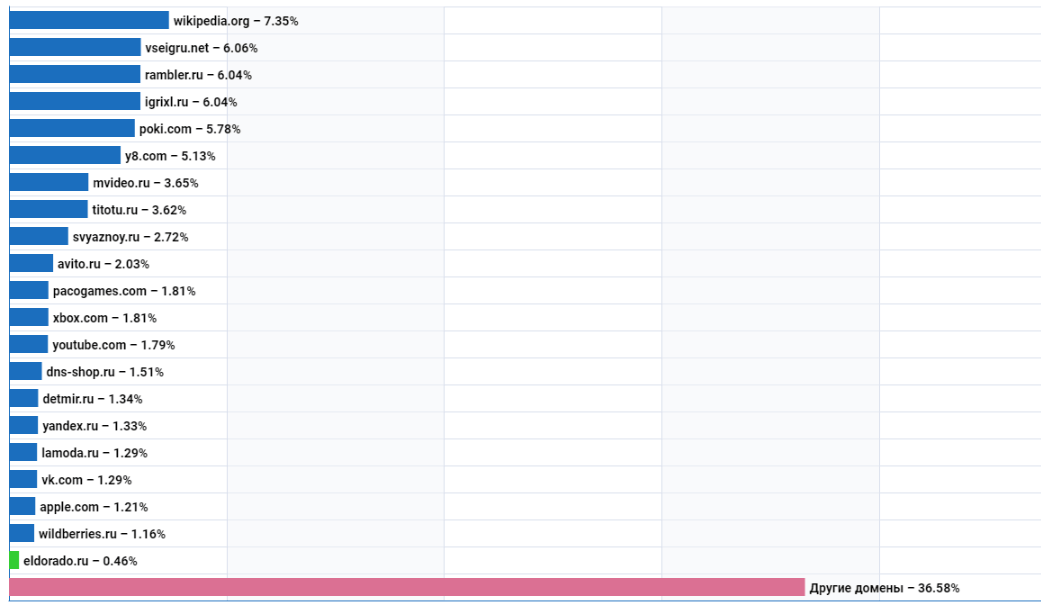Screen dimensions: 1041x607
Task: Click the mvideo.ru blue bar
Action: click(x=48, y=183)
